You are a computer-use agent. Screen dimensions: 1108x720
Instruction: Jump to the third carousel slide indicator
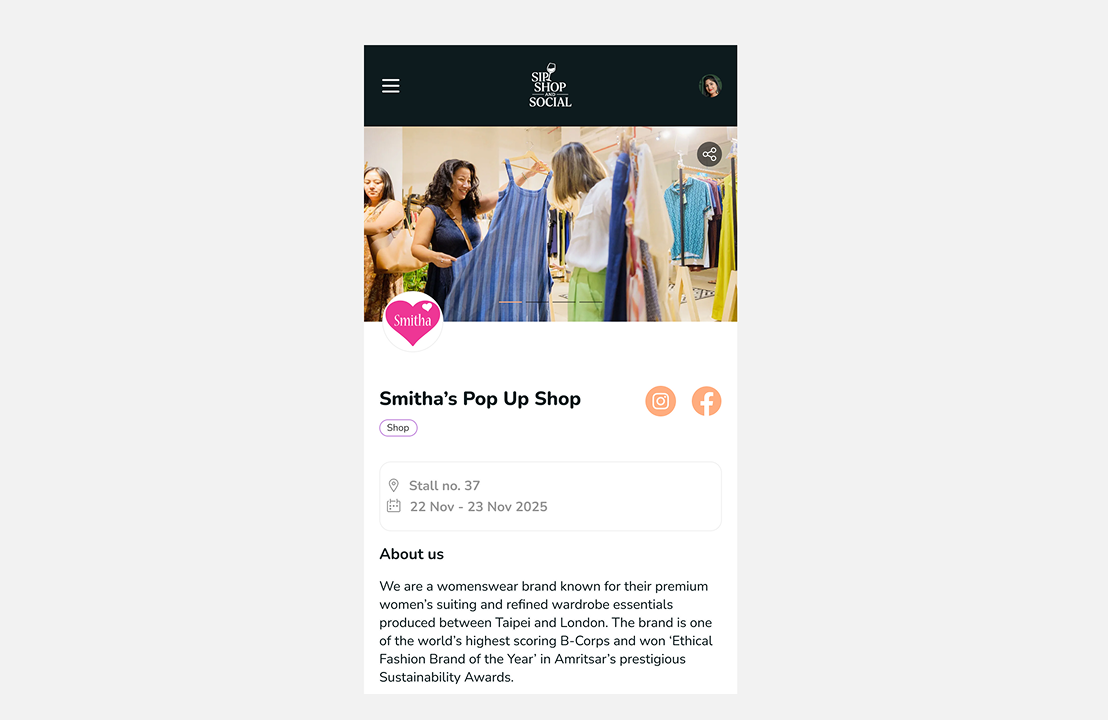[564, 302]
